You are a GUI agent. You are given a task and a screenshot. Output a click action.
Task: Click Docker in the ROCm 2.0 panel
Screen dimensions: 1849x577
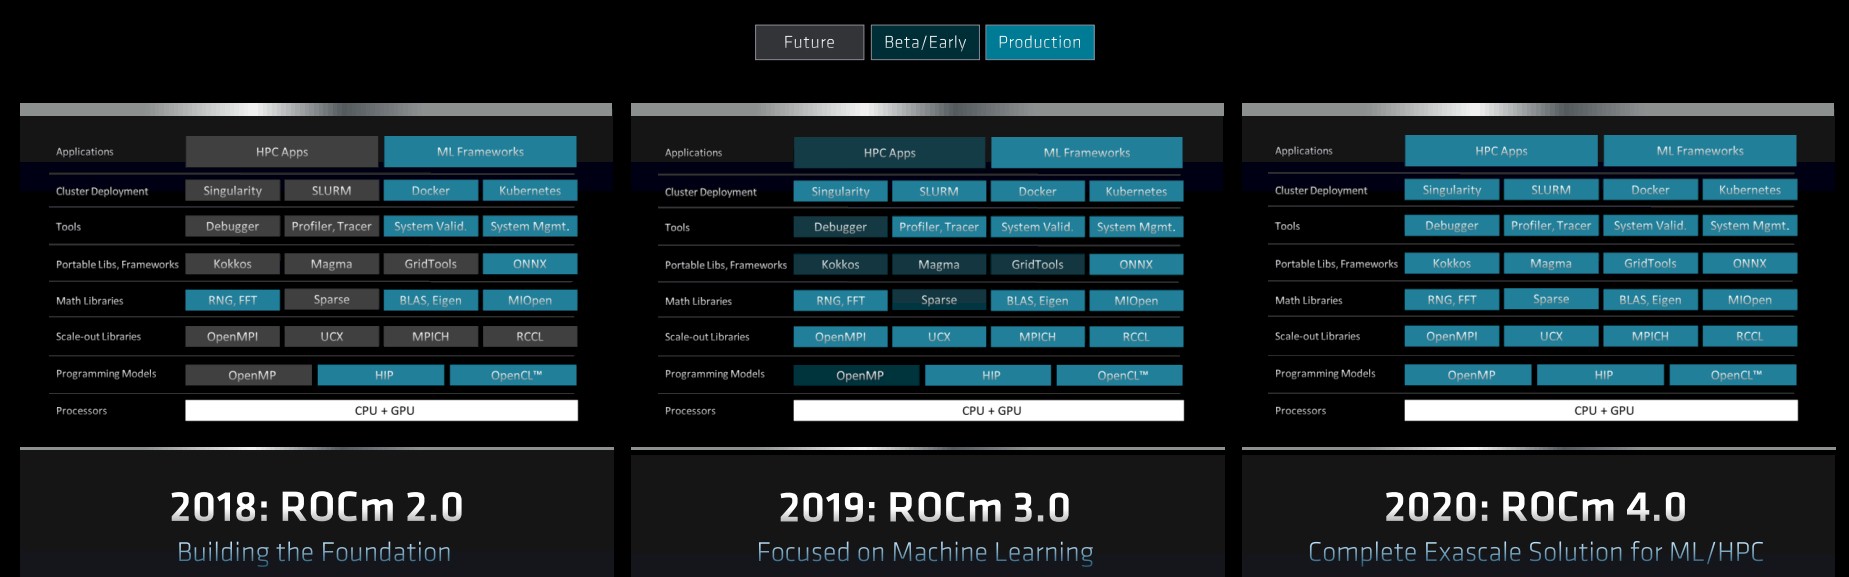(431, 191)
